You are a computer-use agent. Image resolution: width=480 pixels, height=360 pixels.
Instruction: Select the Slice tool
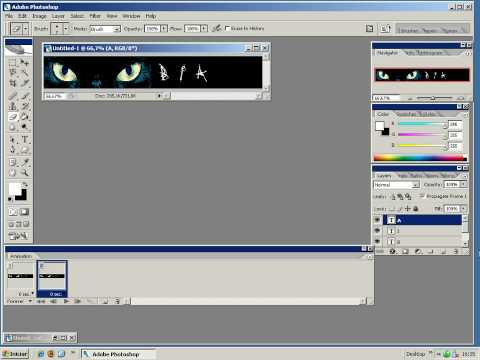(x=24, y=83)
